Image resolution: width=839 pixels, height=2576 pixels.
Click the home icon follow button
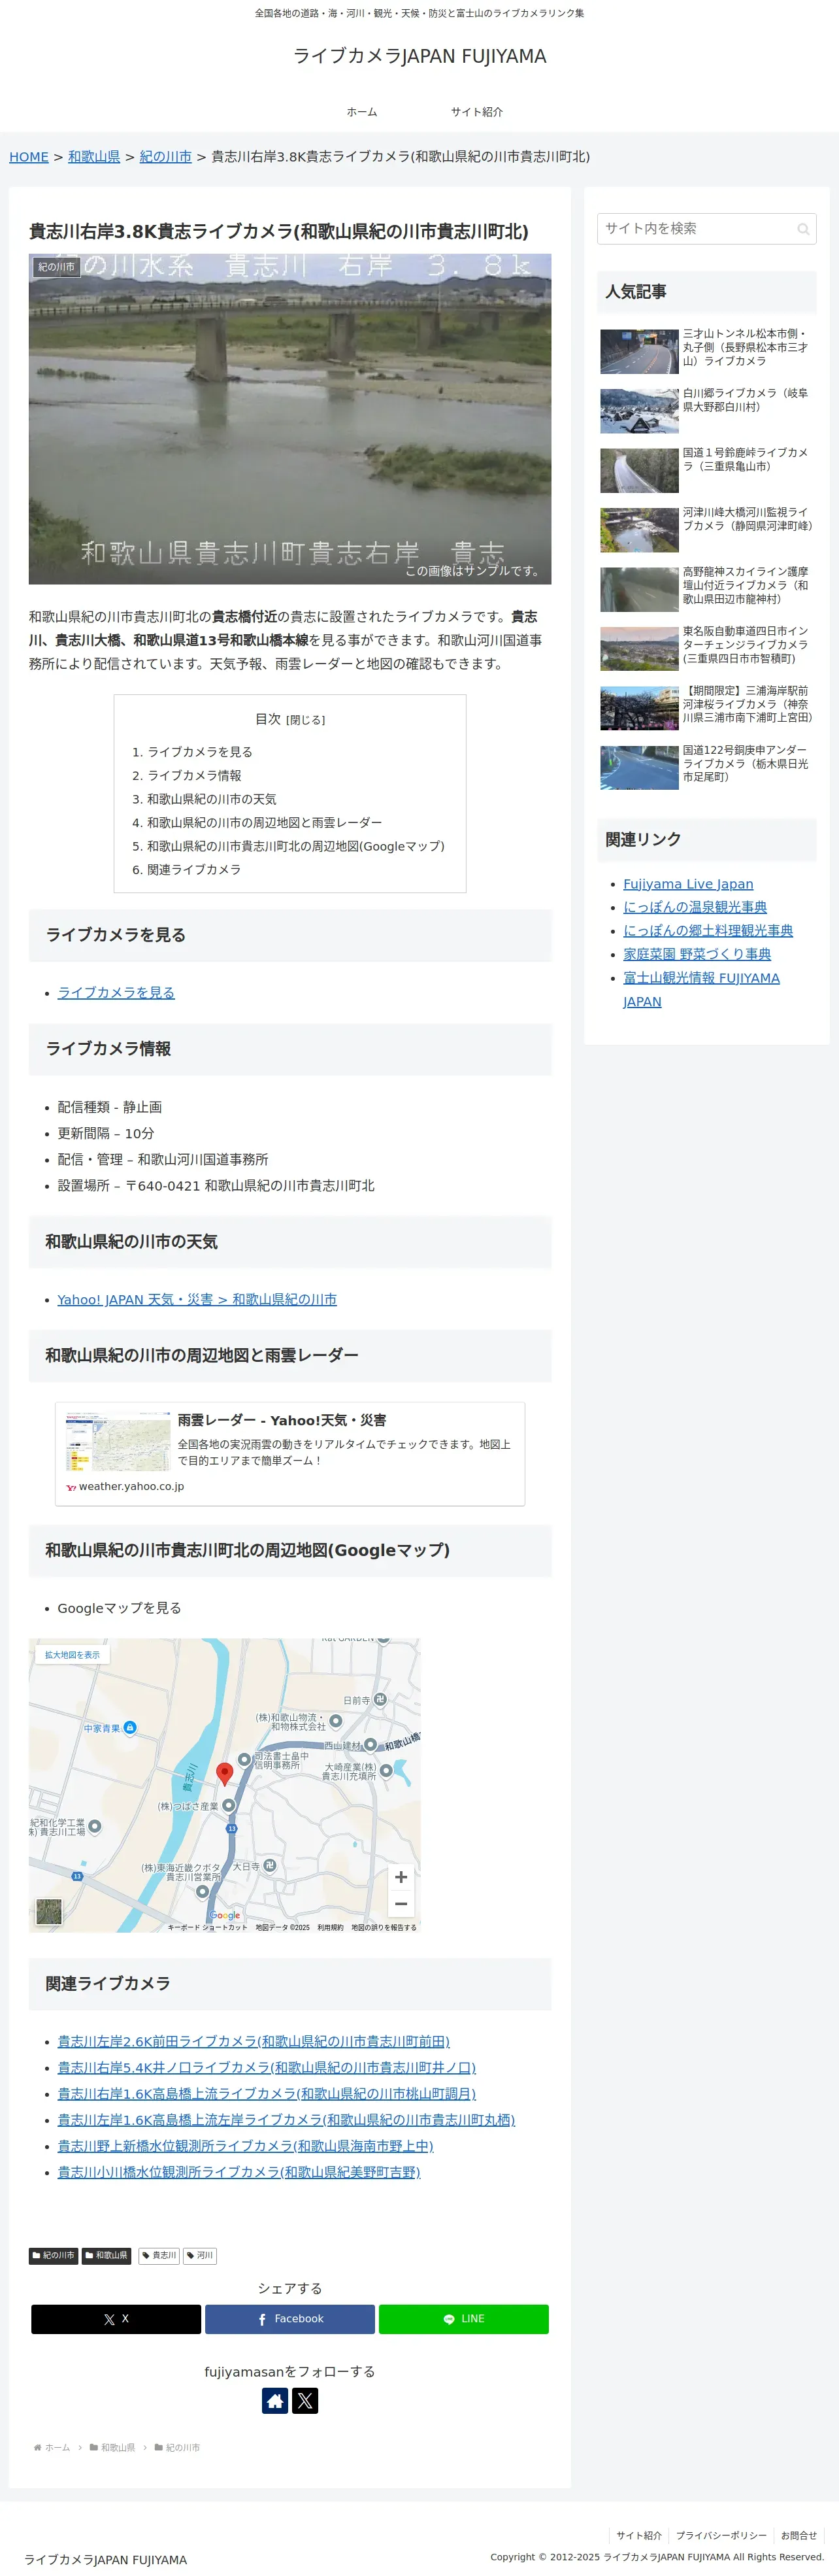coord(275,2401)
